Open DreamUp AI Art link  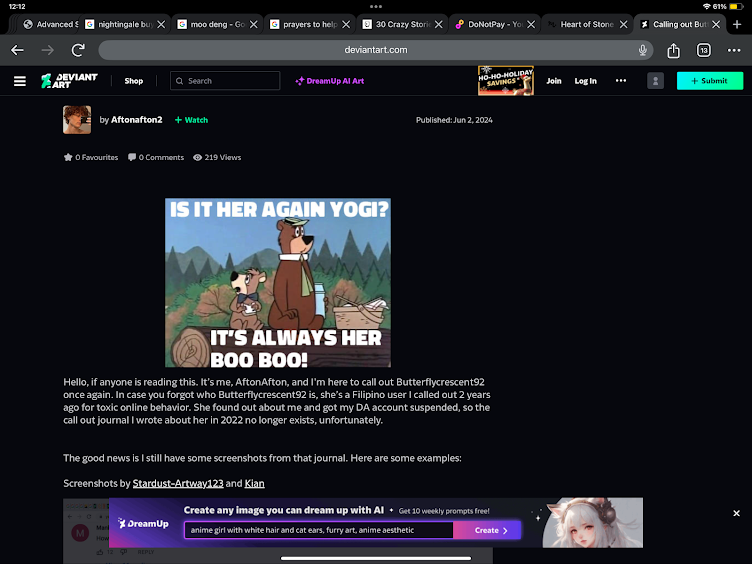coord(329,81)
